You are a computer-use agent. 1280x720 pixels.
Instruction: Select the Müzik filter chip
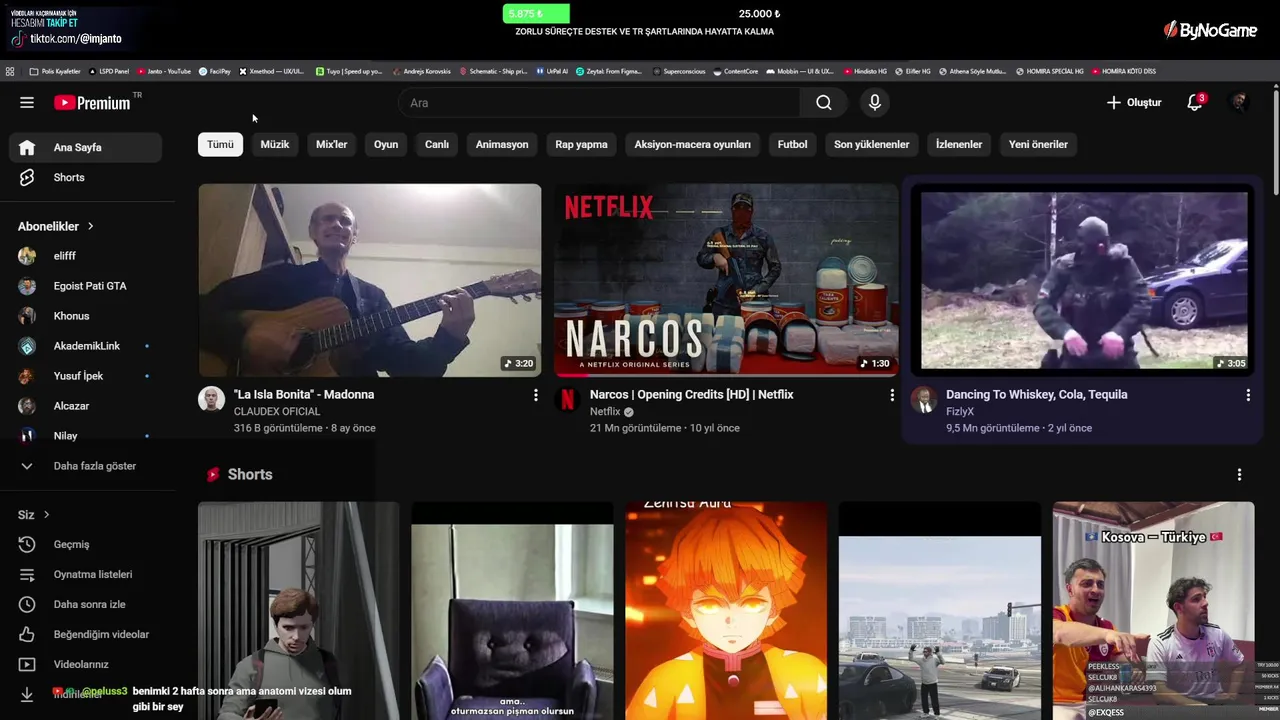[x=275, y=144]
